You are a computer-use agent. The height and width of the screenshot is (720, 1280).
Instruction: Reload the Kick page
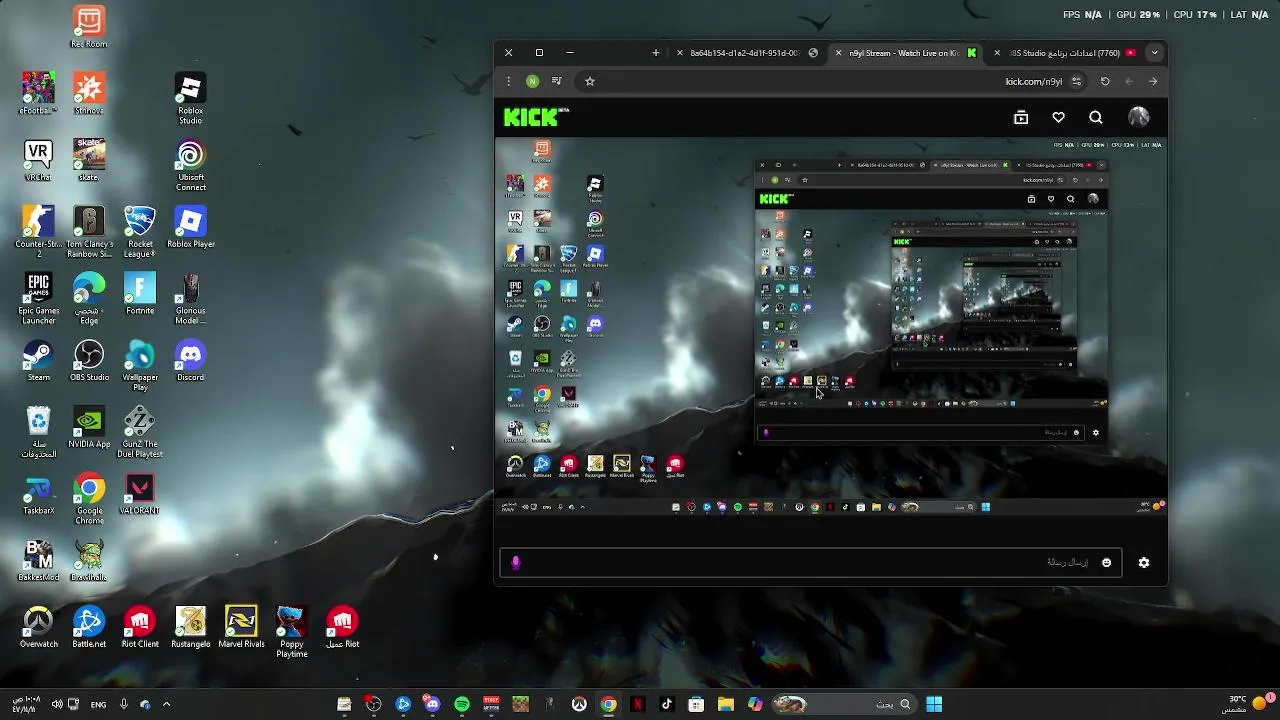tap(1105, 81)
